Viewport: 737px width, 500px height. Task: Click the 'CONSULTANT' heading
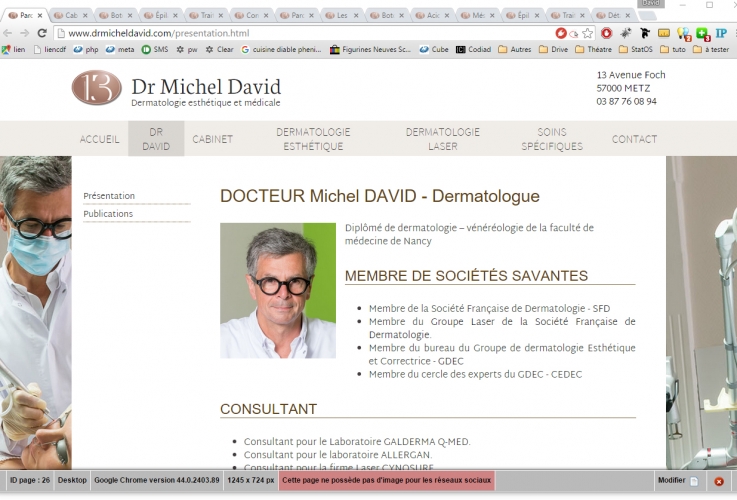(x=268, y=409)
